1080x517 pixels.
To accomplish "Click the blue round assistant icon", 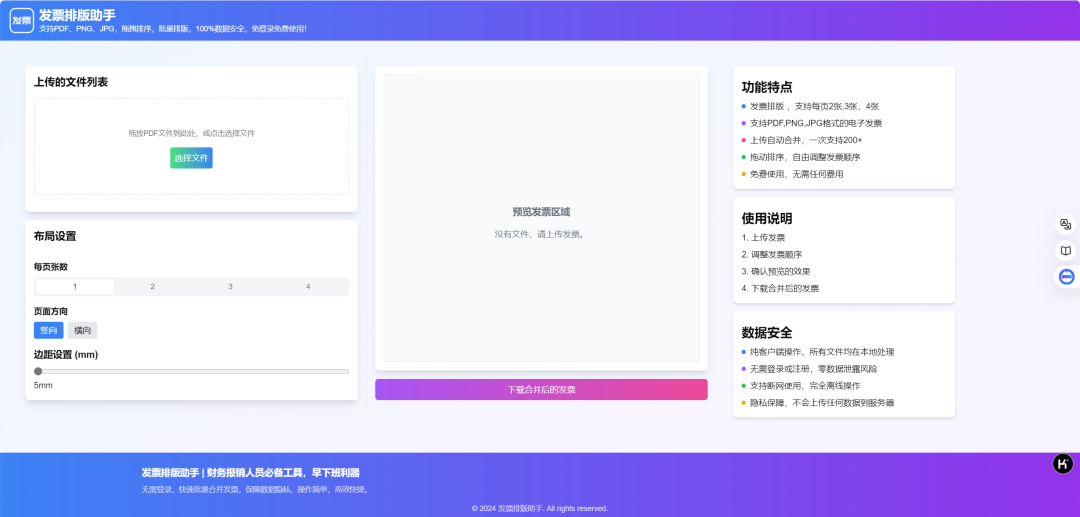I will (x=1066, y=277).
